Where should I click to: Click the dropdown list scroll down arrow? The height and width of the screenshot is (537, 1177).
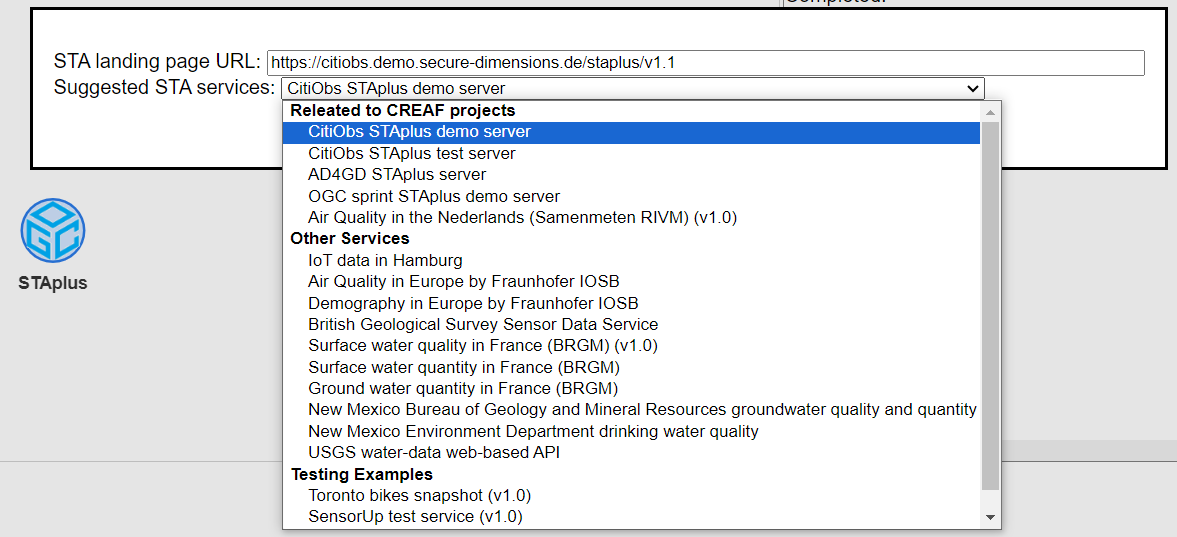pyautogui.click(x=990, y=517)
